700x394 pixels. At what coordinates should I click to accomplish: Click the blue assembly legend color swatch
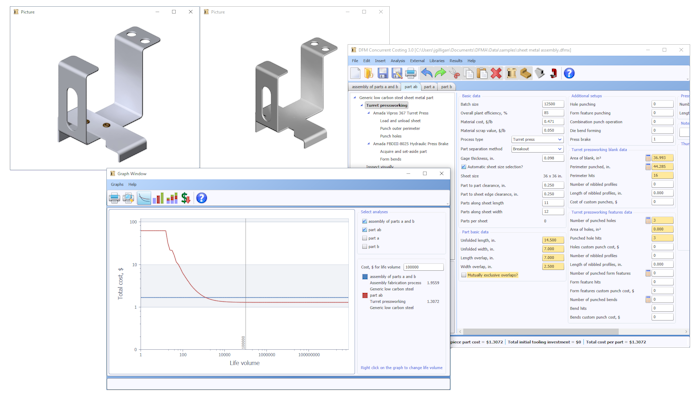[x=365, y=277]
